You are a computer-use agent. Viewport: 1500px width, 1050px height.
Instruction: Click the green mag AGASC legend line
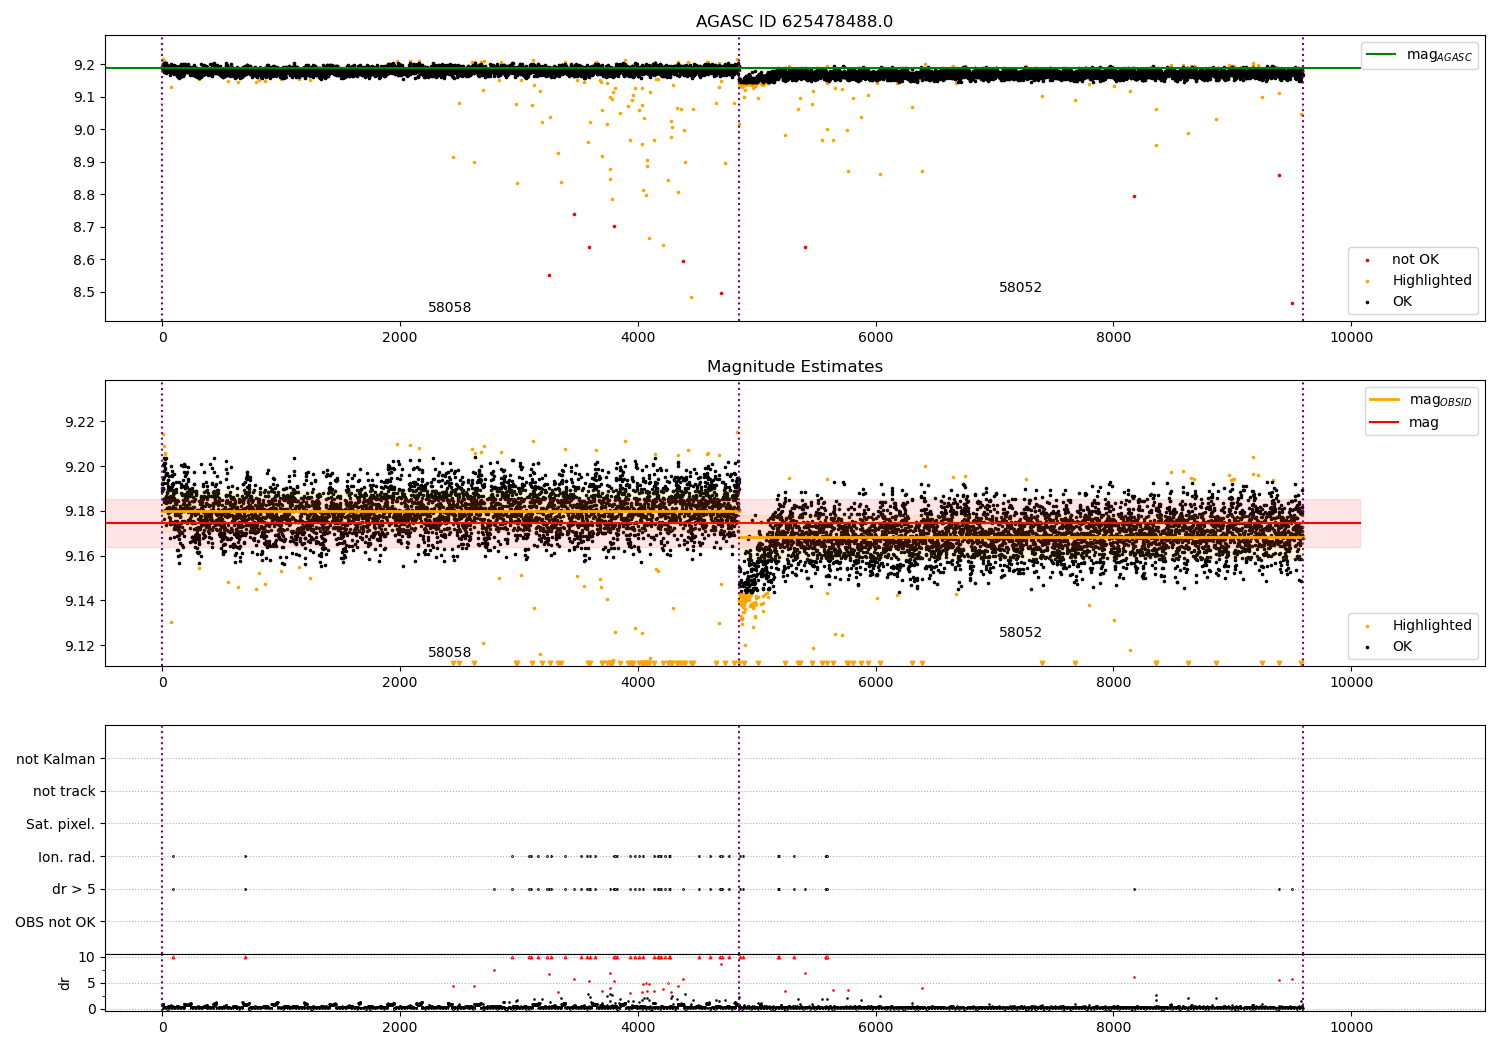[x=1382, y=55]
